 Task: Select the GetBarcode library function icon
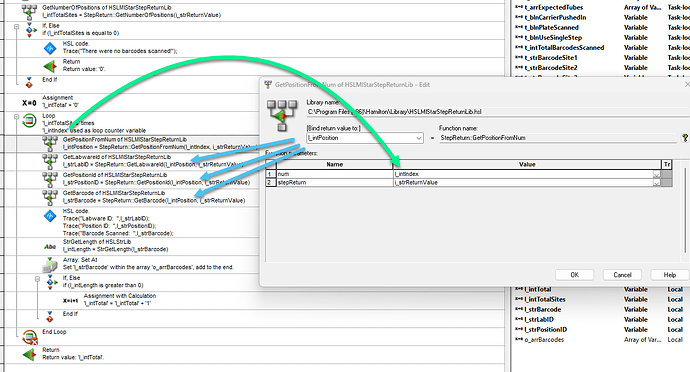point(50,197)
